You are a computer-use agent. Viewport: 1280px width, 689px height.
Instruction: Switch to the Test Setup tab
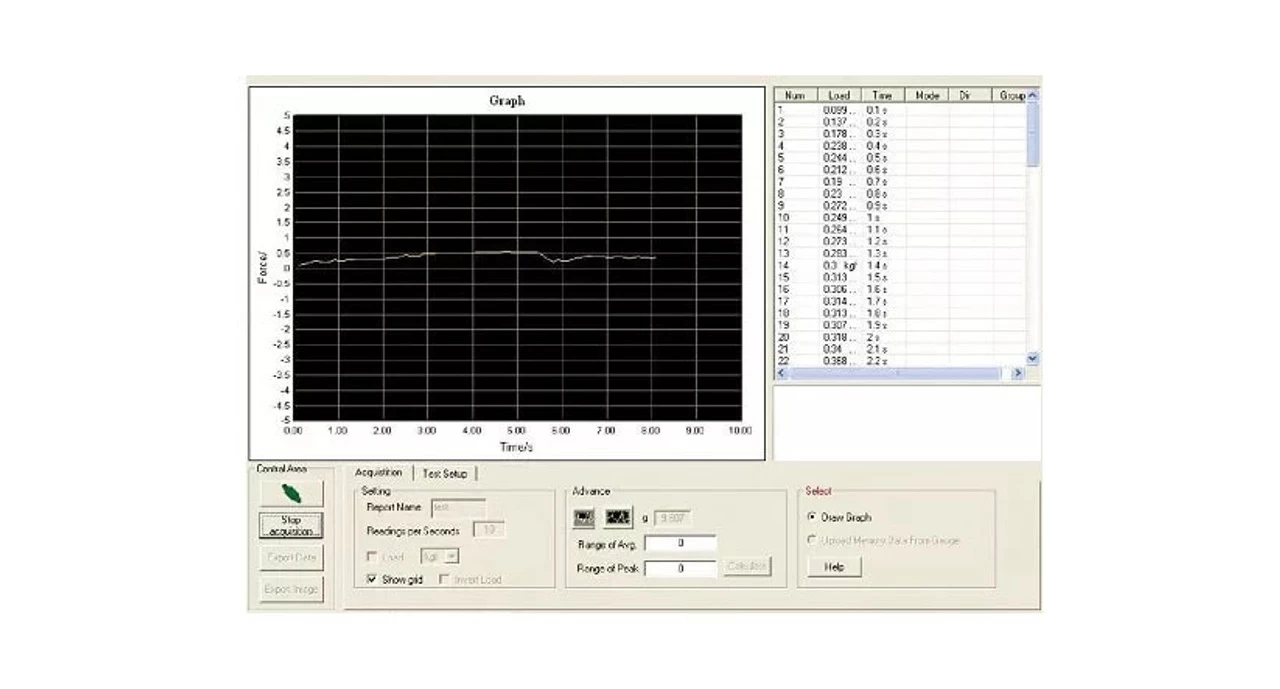point(444,473)
